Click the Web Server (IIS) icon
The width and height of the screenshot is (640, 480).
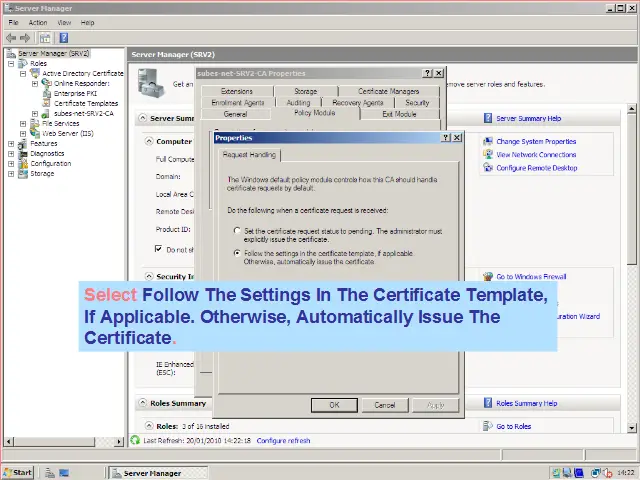(35, 133)
